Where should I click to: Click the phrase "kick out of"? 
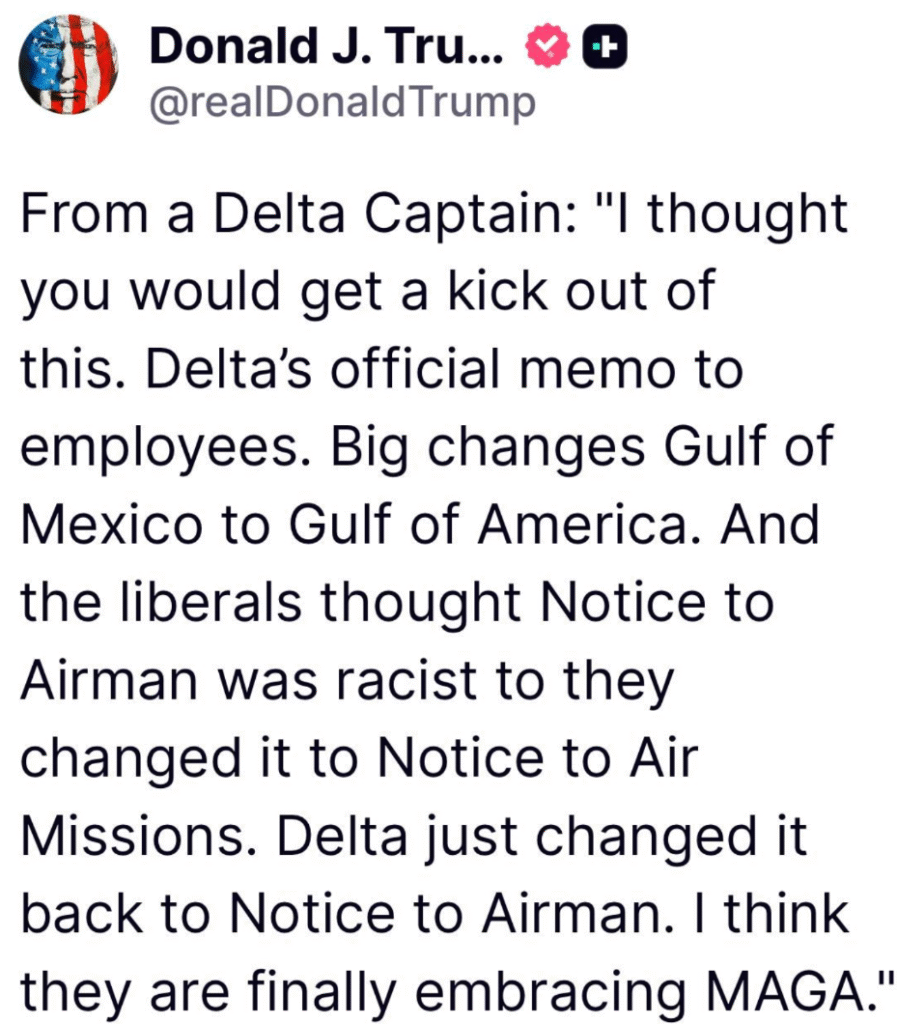[x=581, y=291]
